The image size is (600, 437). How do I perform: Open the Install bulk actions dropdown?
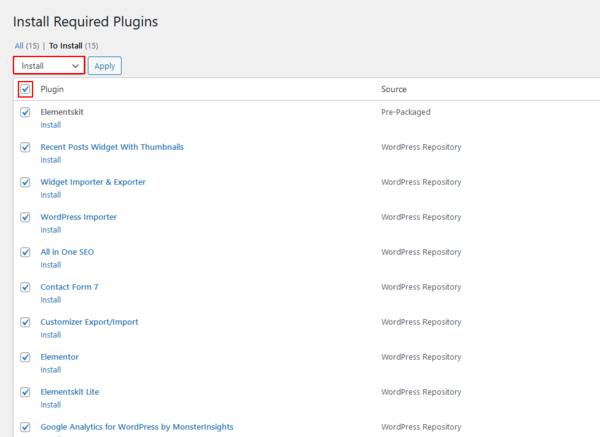tap(48, 65)
